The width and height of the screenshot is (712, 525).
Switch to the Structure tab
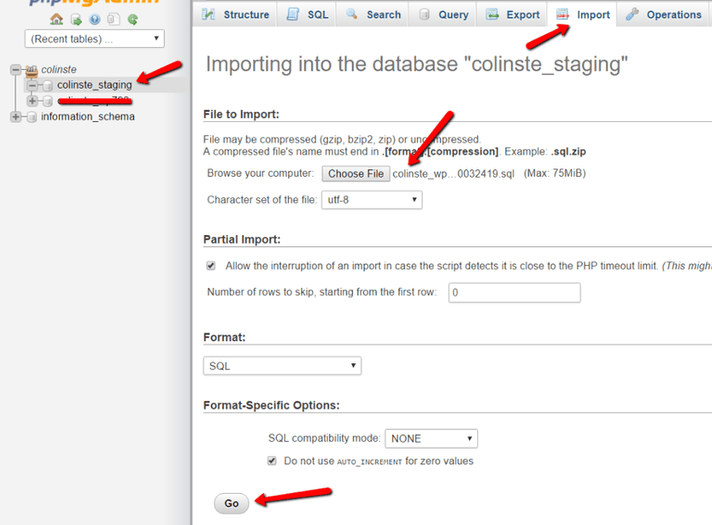236,15
